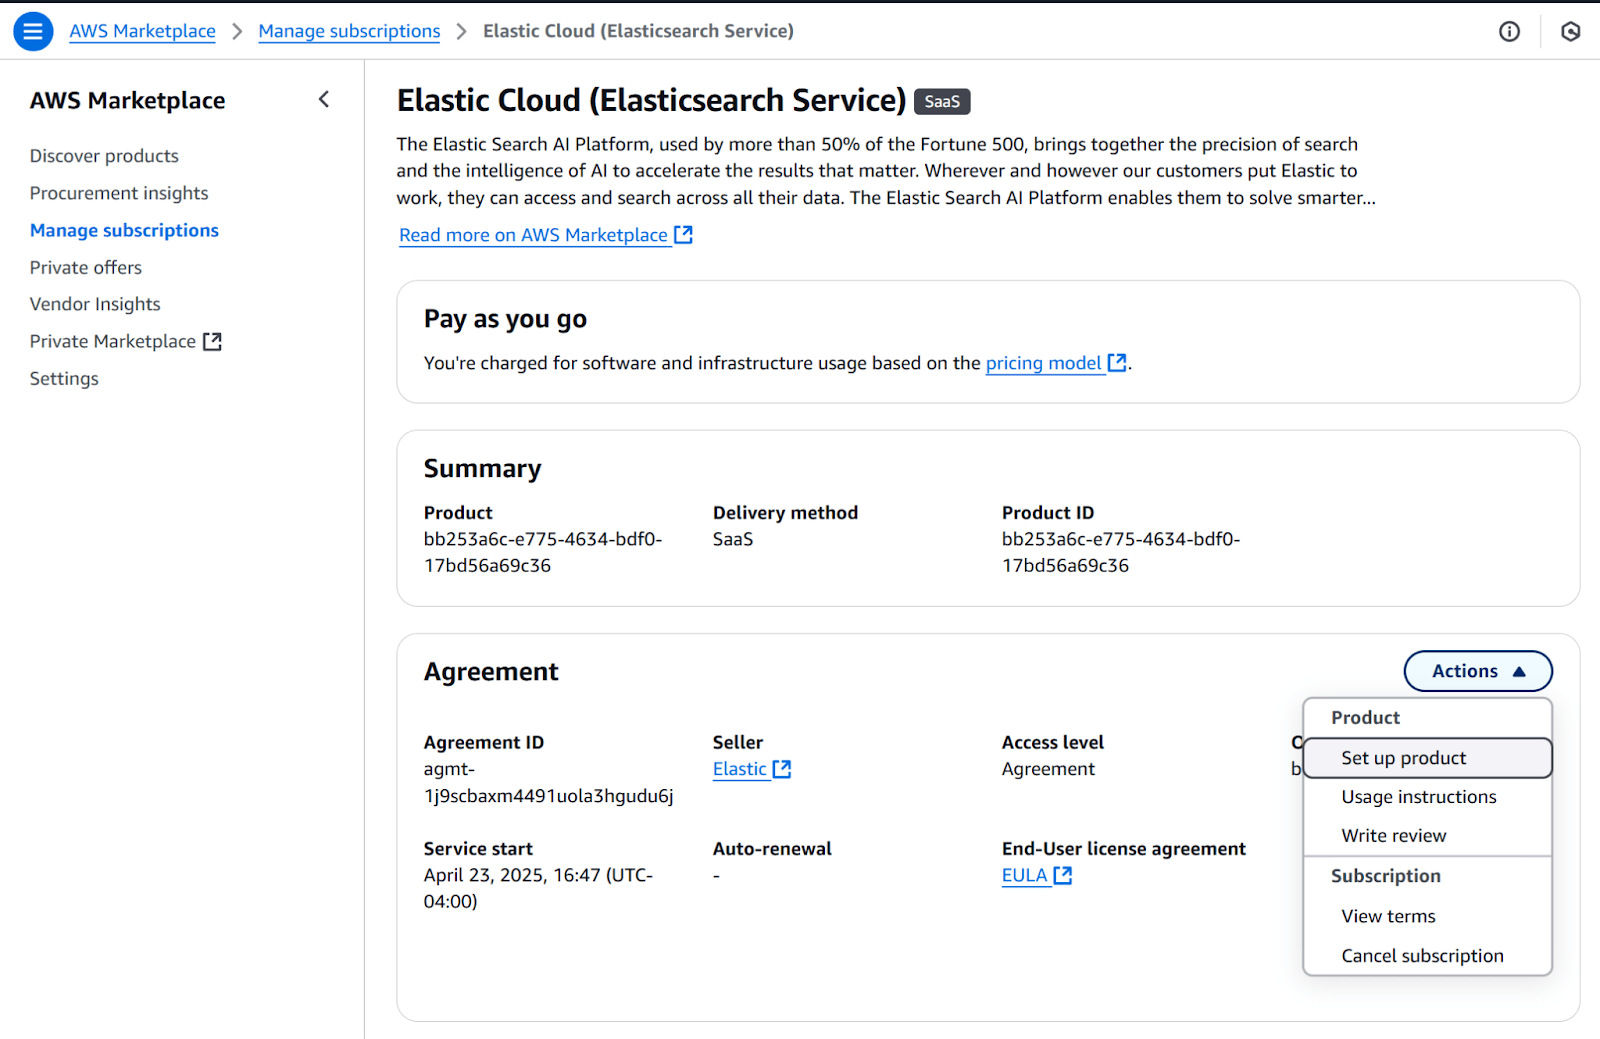Select Cancel subscription option
Image resolution: width=1600 pixels, height=1039 pixels.
pyautogui.click(x=1422, y=956)
